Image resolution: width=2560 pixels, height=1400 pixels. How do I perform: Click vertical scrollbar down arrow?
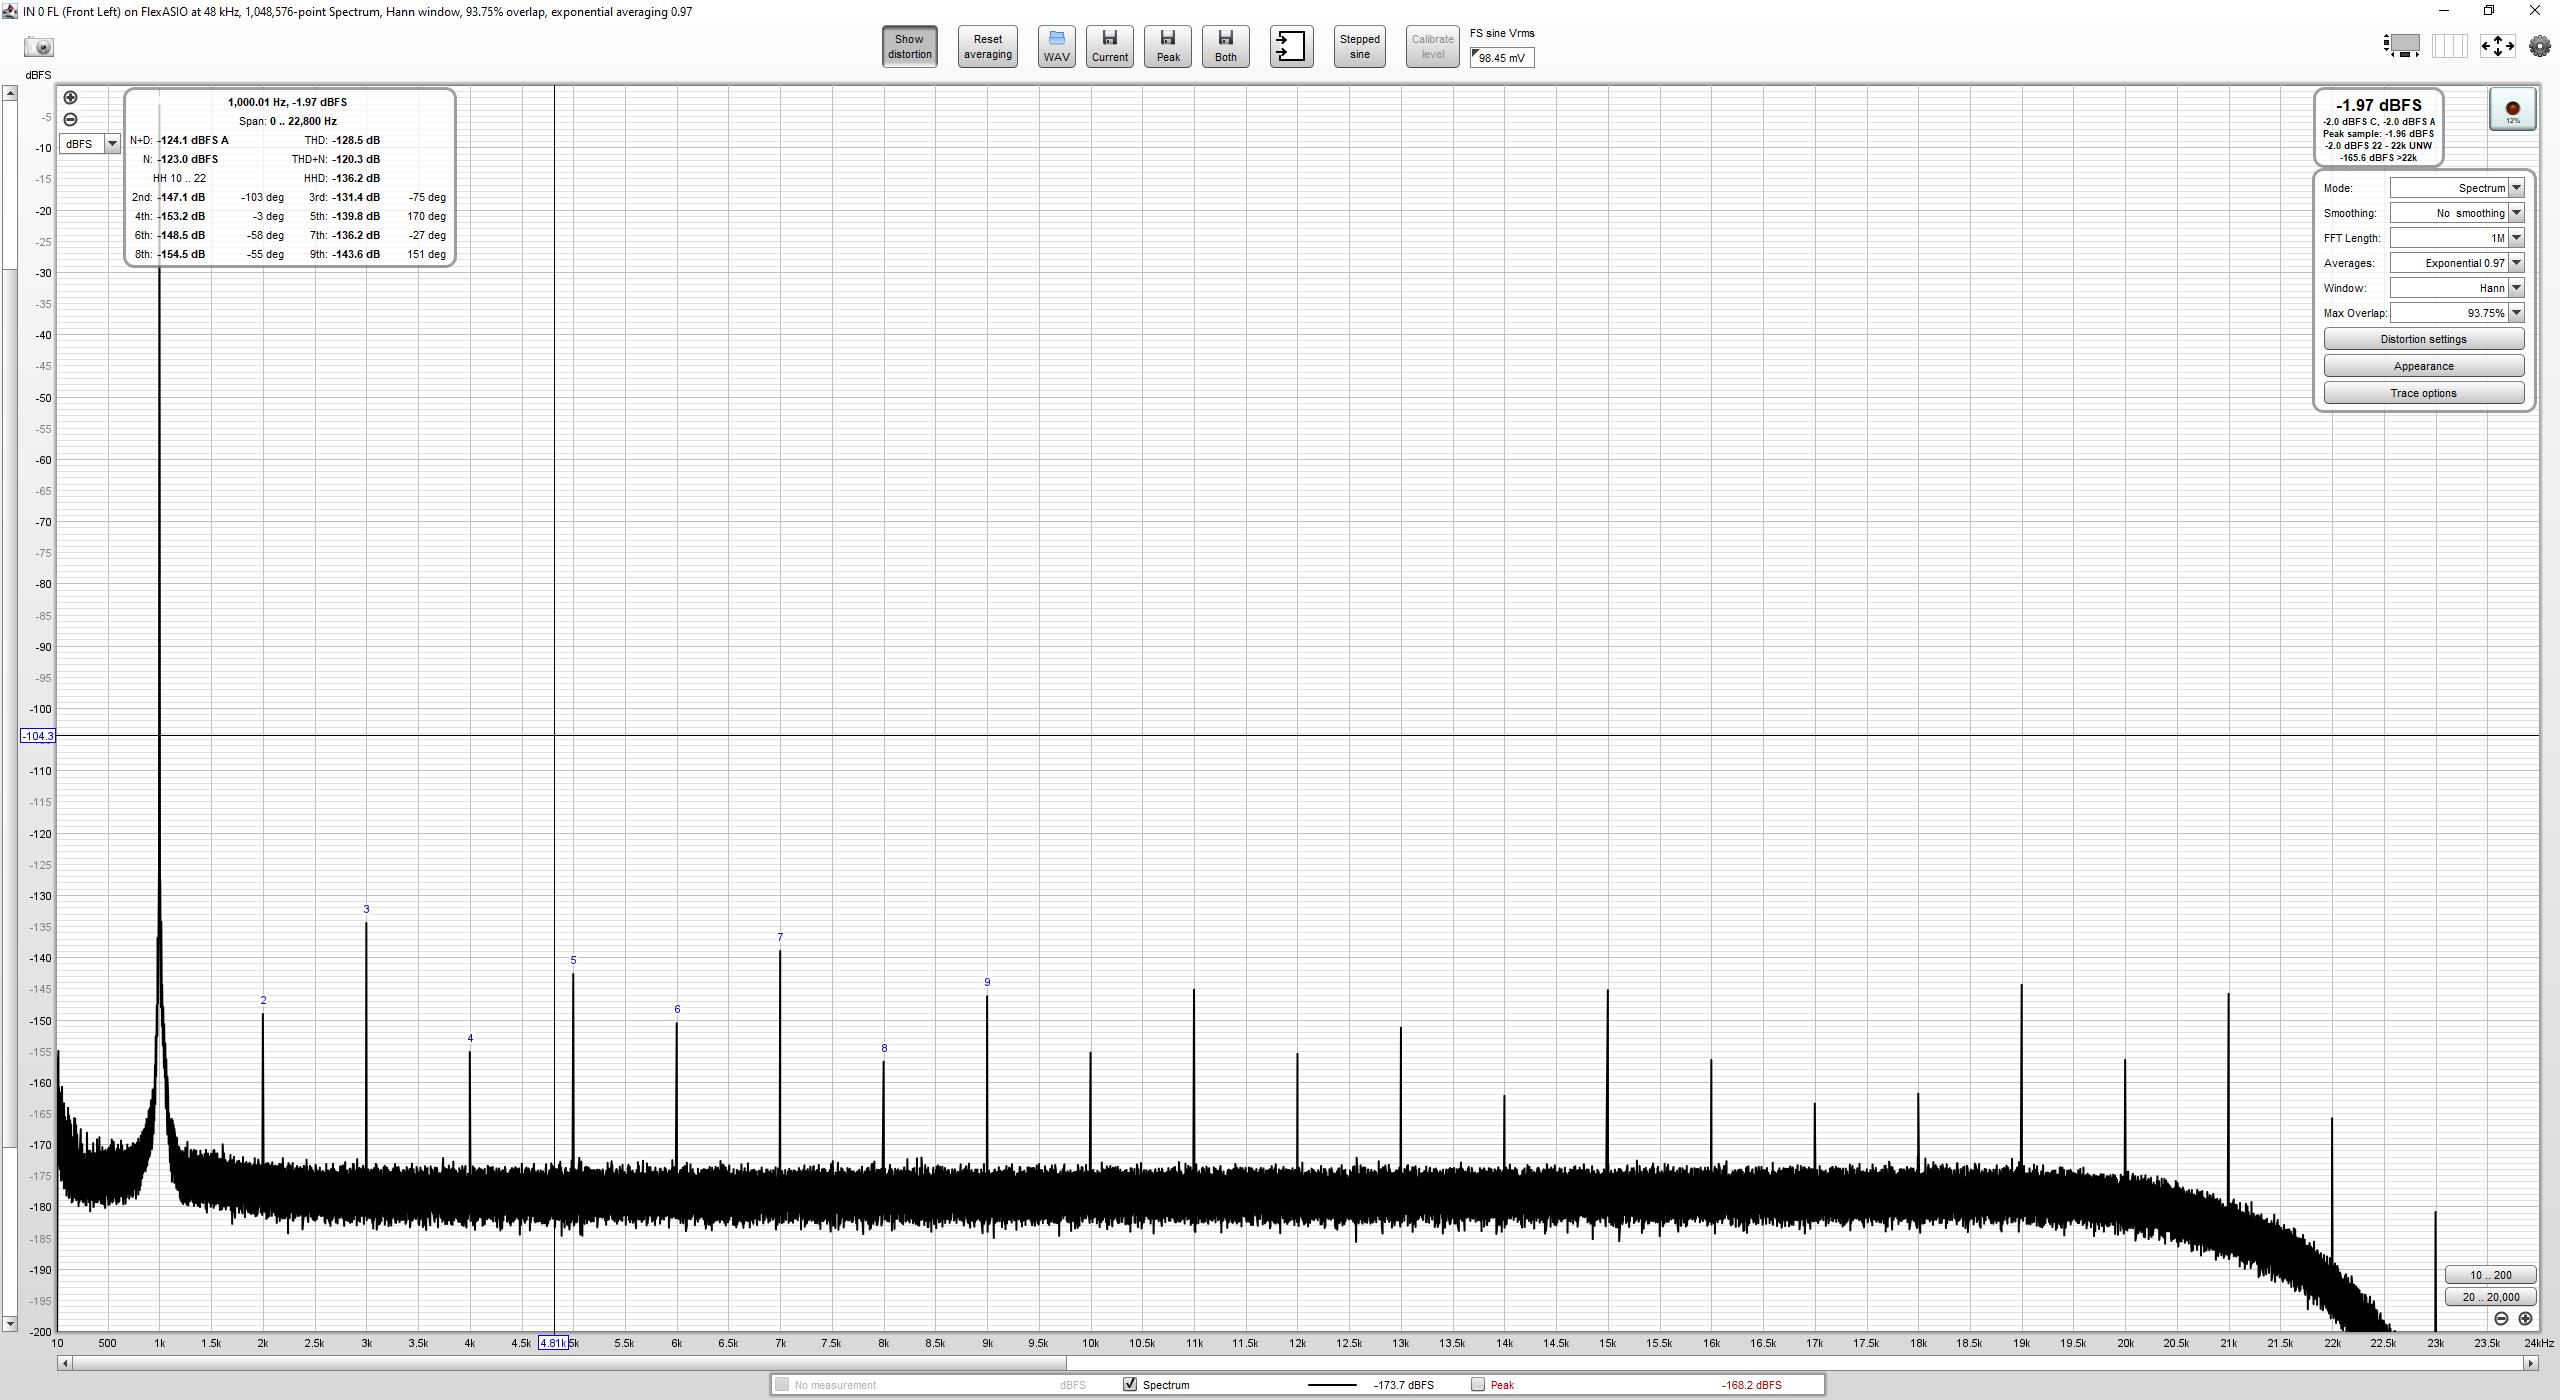tap(9, 1324)
